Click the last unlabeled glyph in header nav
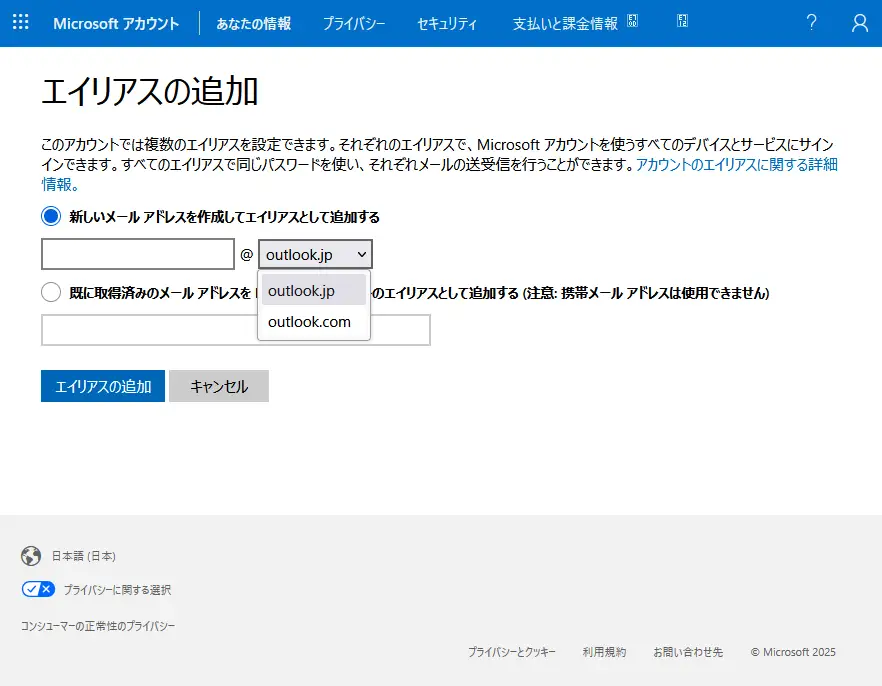The height and width of the screenshot is (686, 882). [682, 21]
